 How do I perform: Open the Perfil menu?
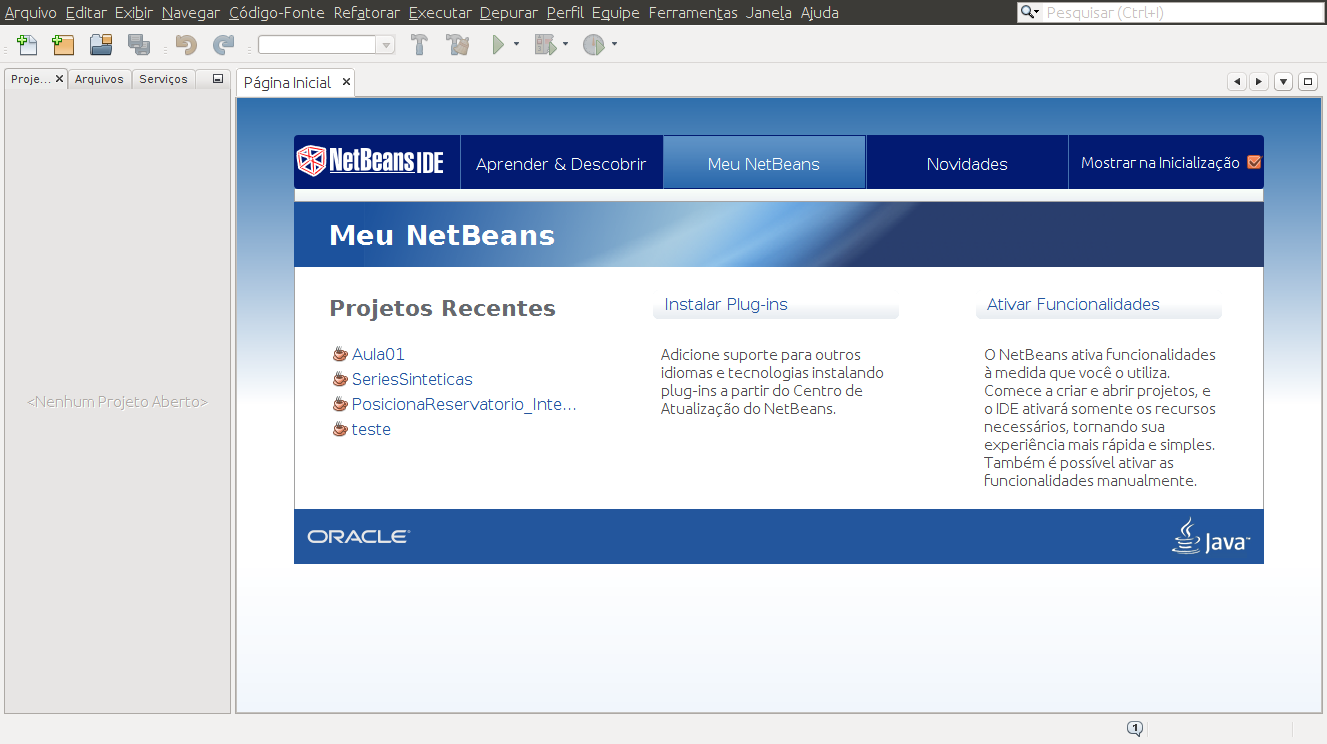(565, 13)
